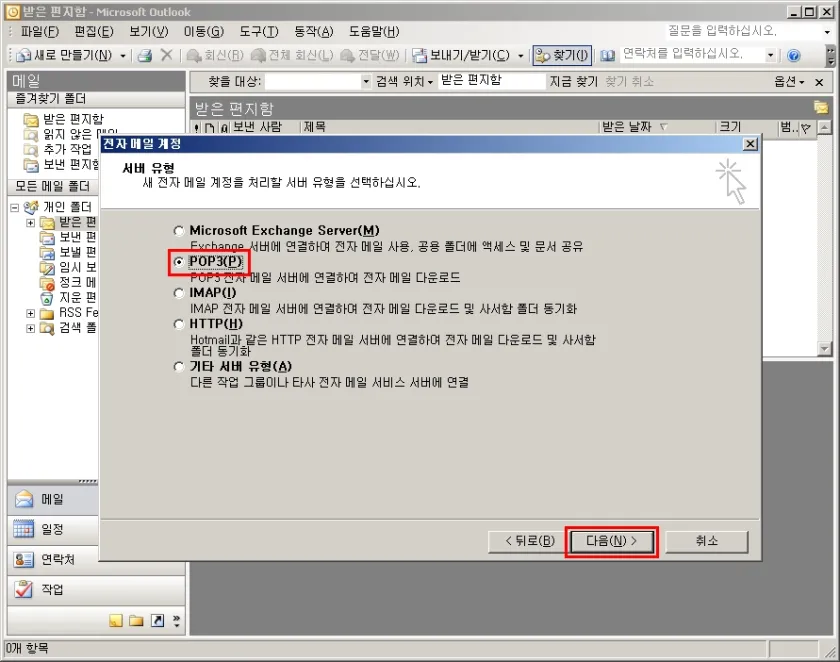This screenshot has height=662, width=840.
Task: Click the 회신(R) reply toolbar button
Action: click(215, 55)
